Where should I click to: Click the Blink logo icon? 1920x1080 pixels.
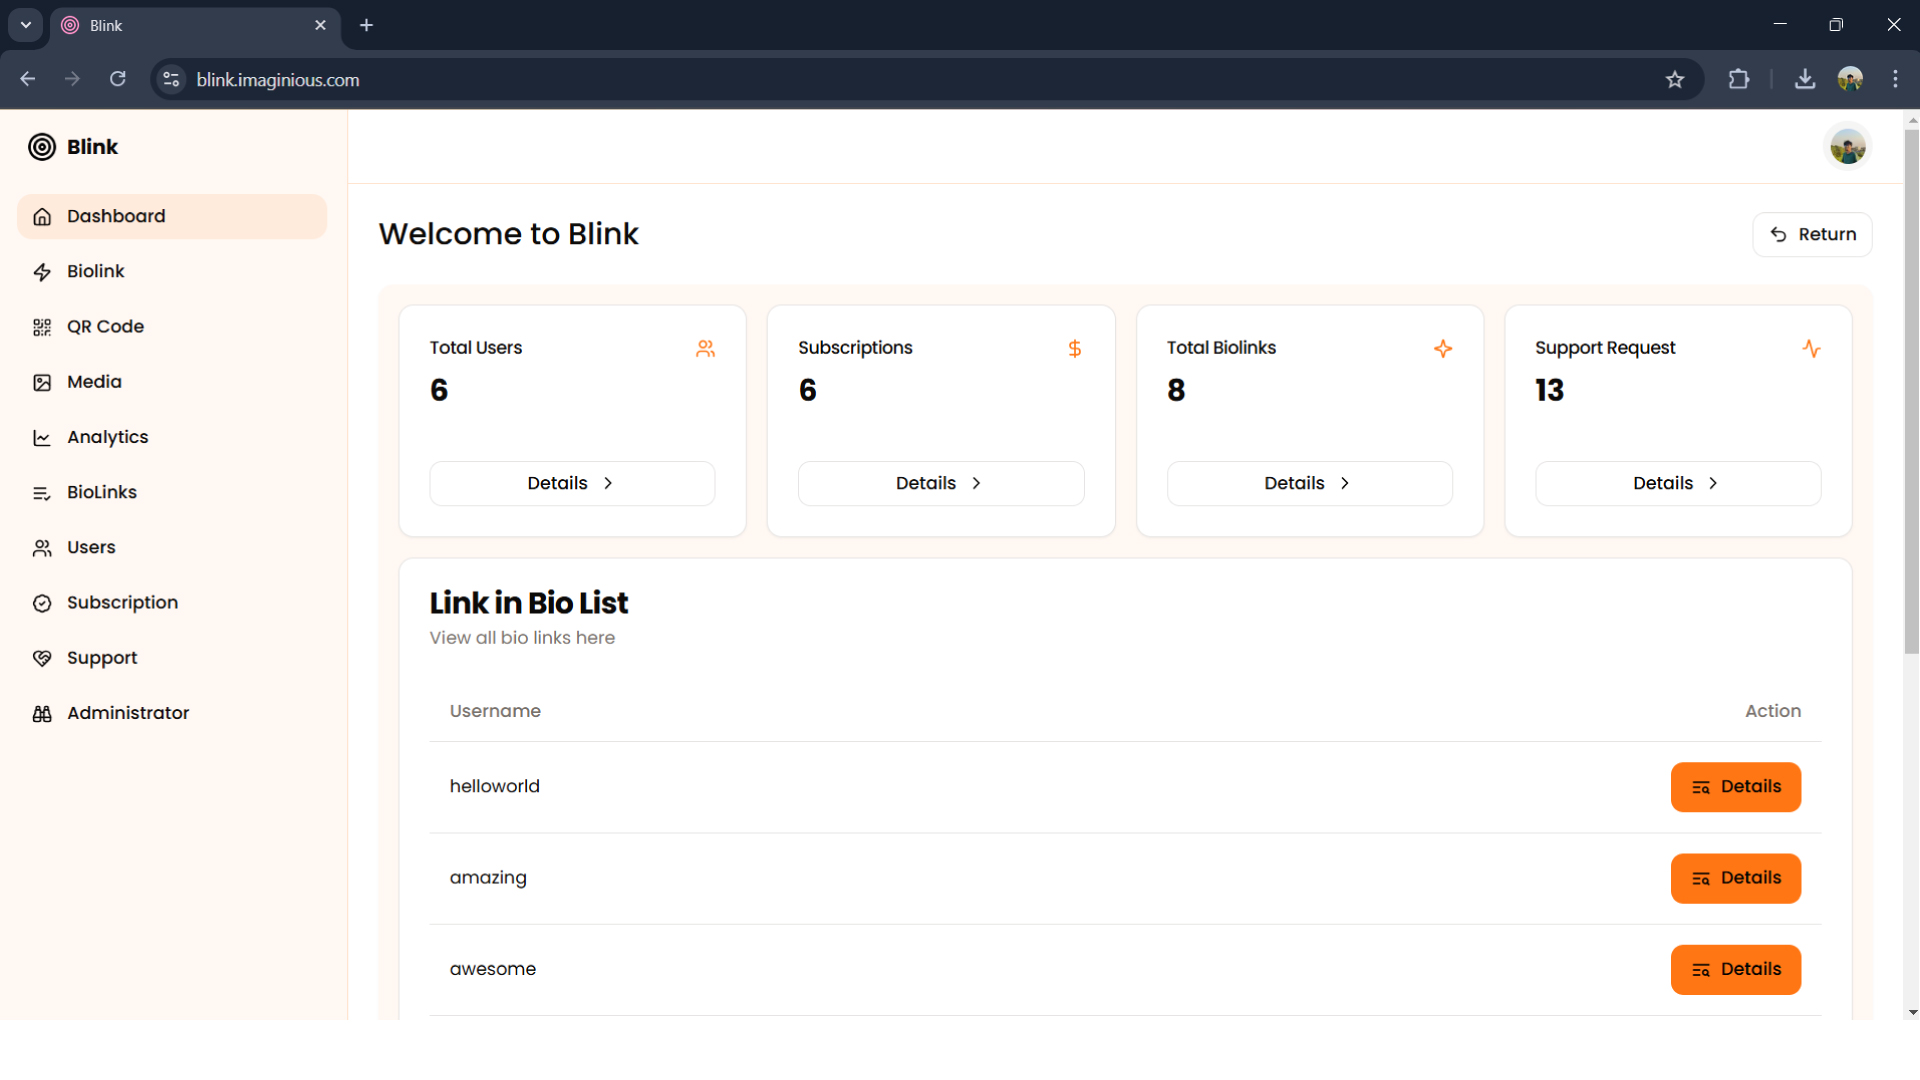click(40, 146)
